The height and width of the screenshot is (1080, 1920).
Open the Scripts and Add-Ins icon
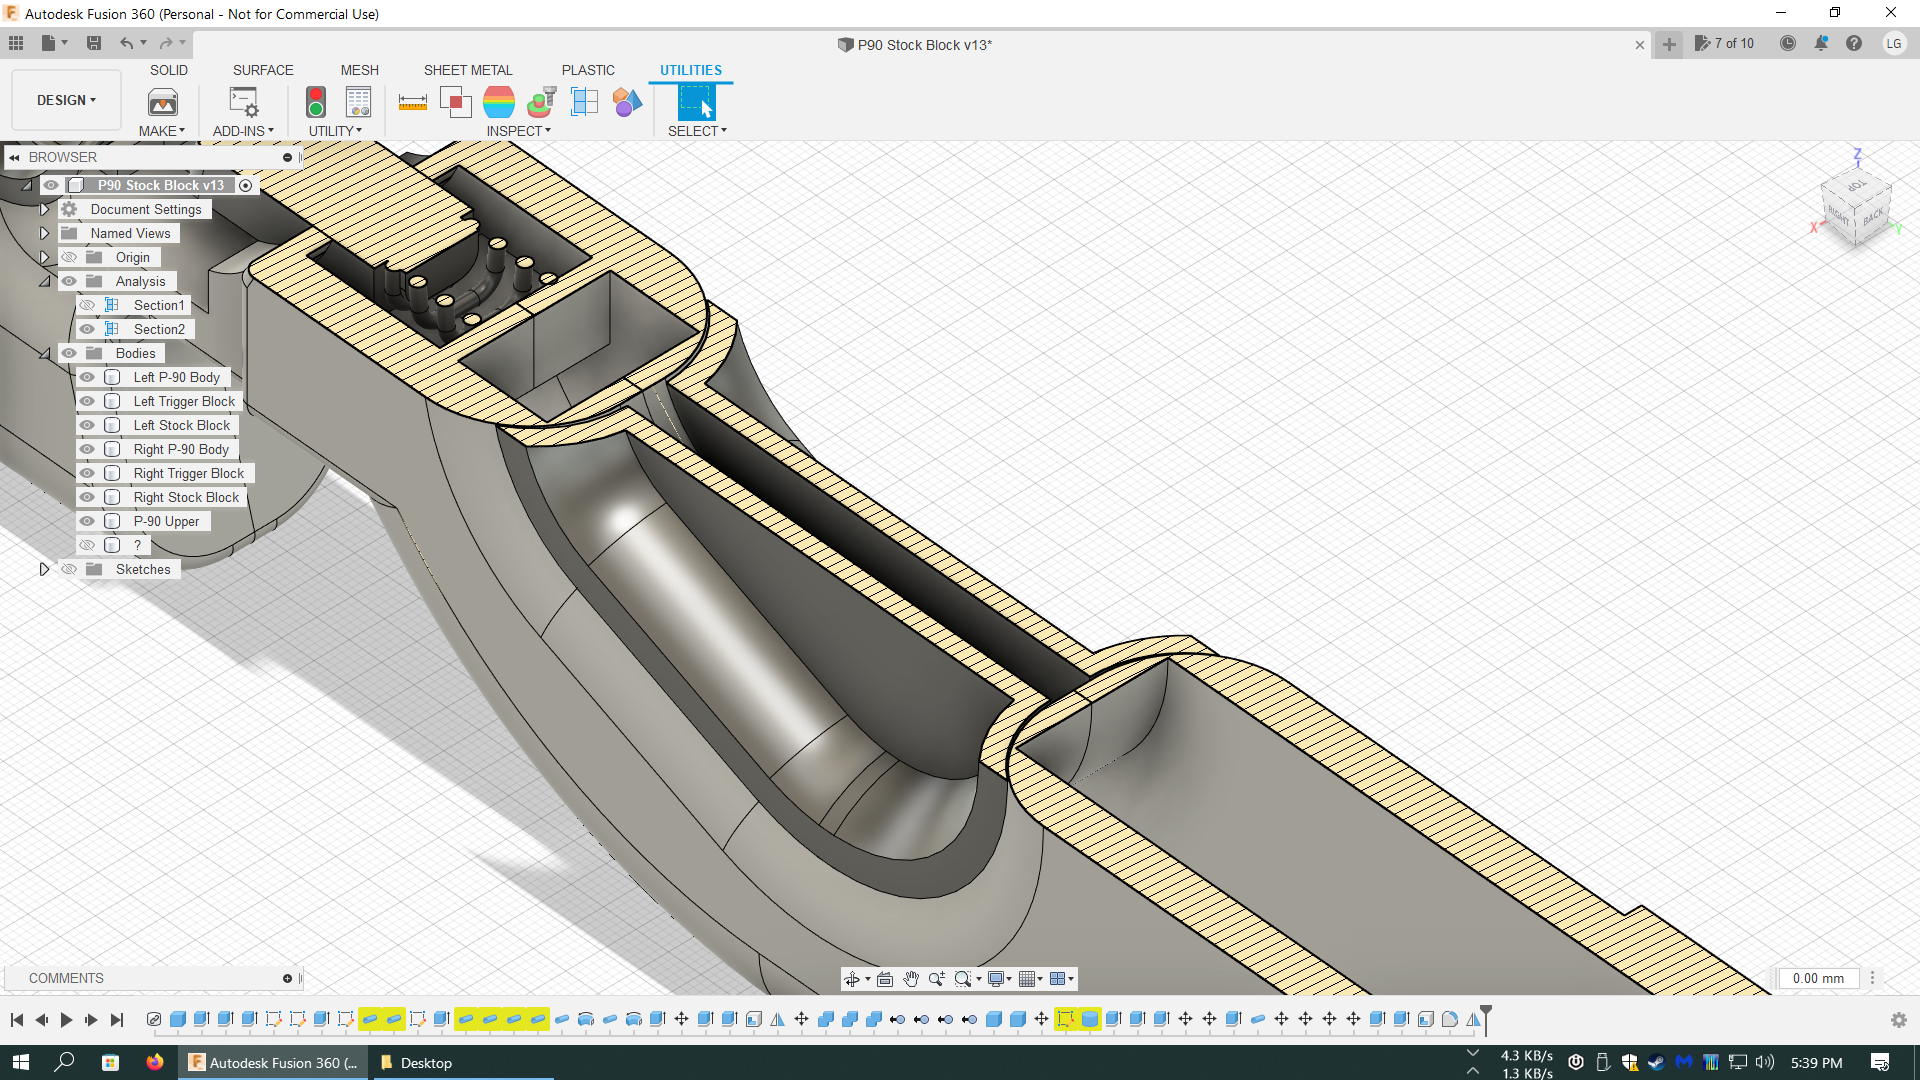244,102
